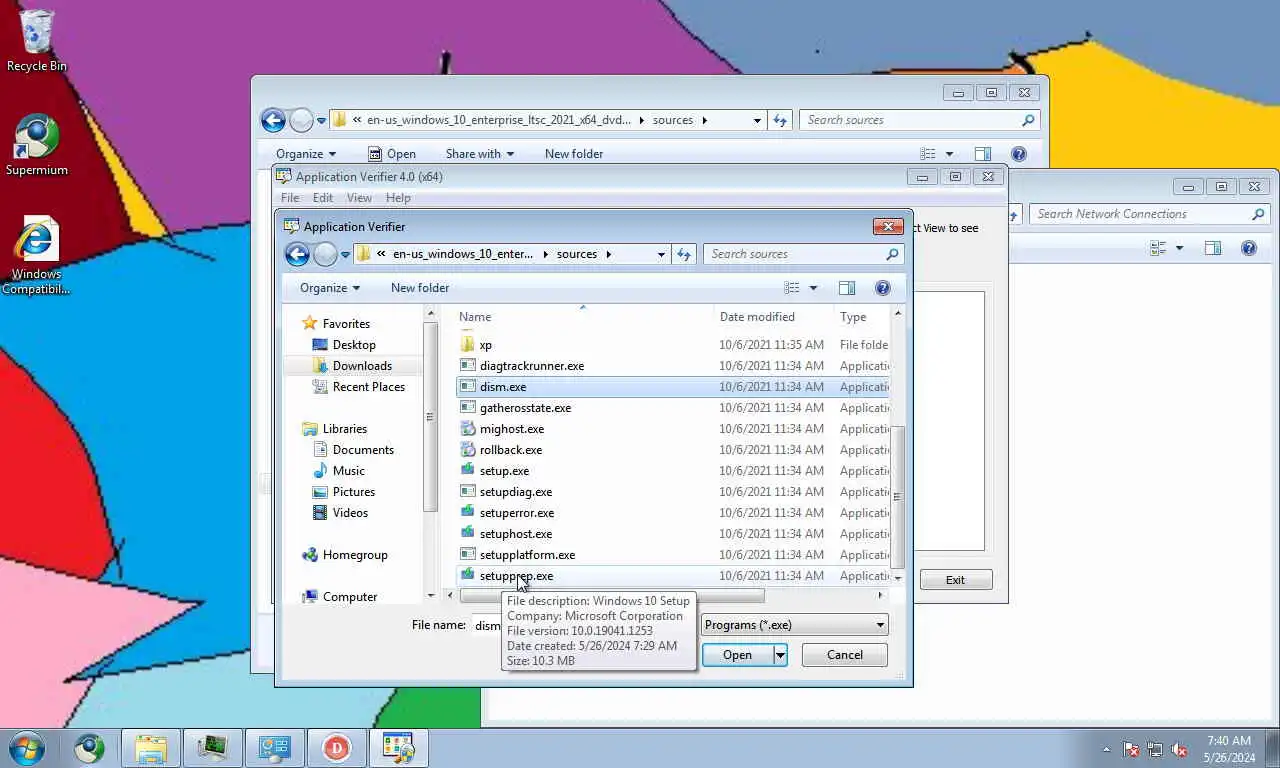Viewport: 1280px width, 768px height.
Task: Click Action Center flag tray icon
Action: pyautogui.click(x=1131, y=749)
